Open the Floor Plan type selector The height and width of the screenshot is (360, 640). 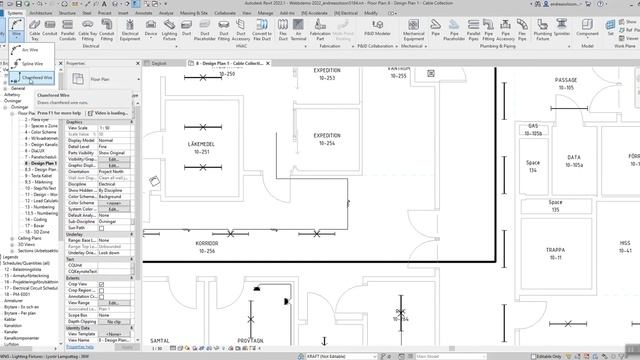pos(103,79)
